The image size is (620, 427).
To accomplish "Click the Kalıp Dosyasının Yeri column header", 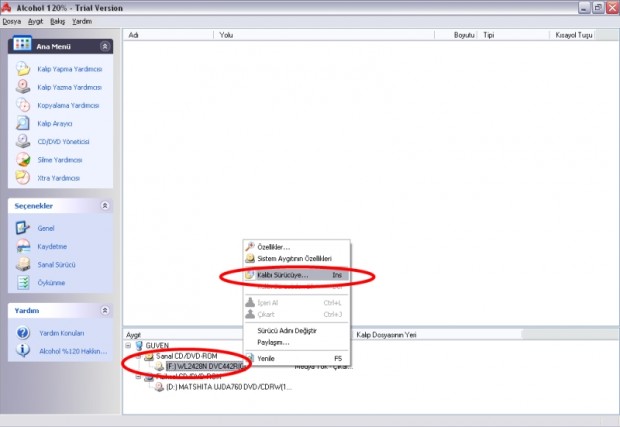I will pos(437,335).
